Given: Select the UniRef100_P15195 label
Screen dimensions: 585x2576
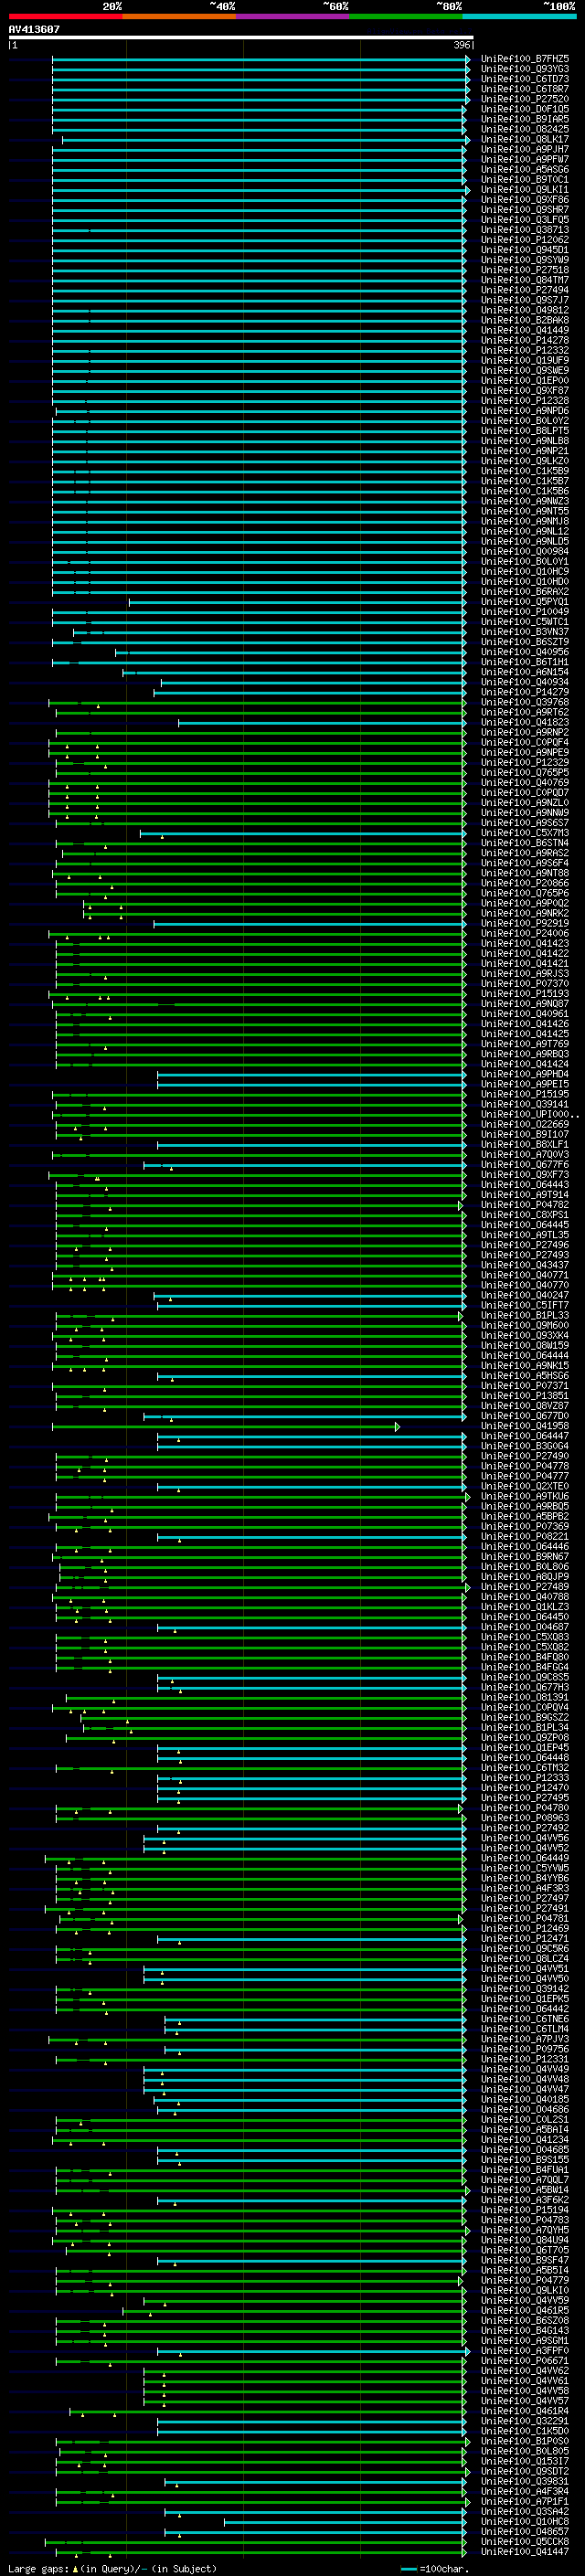Looking at the screenshot, I should tap(525, 1094).
